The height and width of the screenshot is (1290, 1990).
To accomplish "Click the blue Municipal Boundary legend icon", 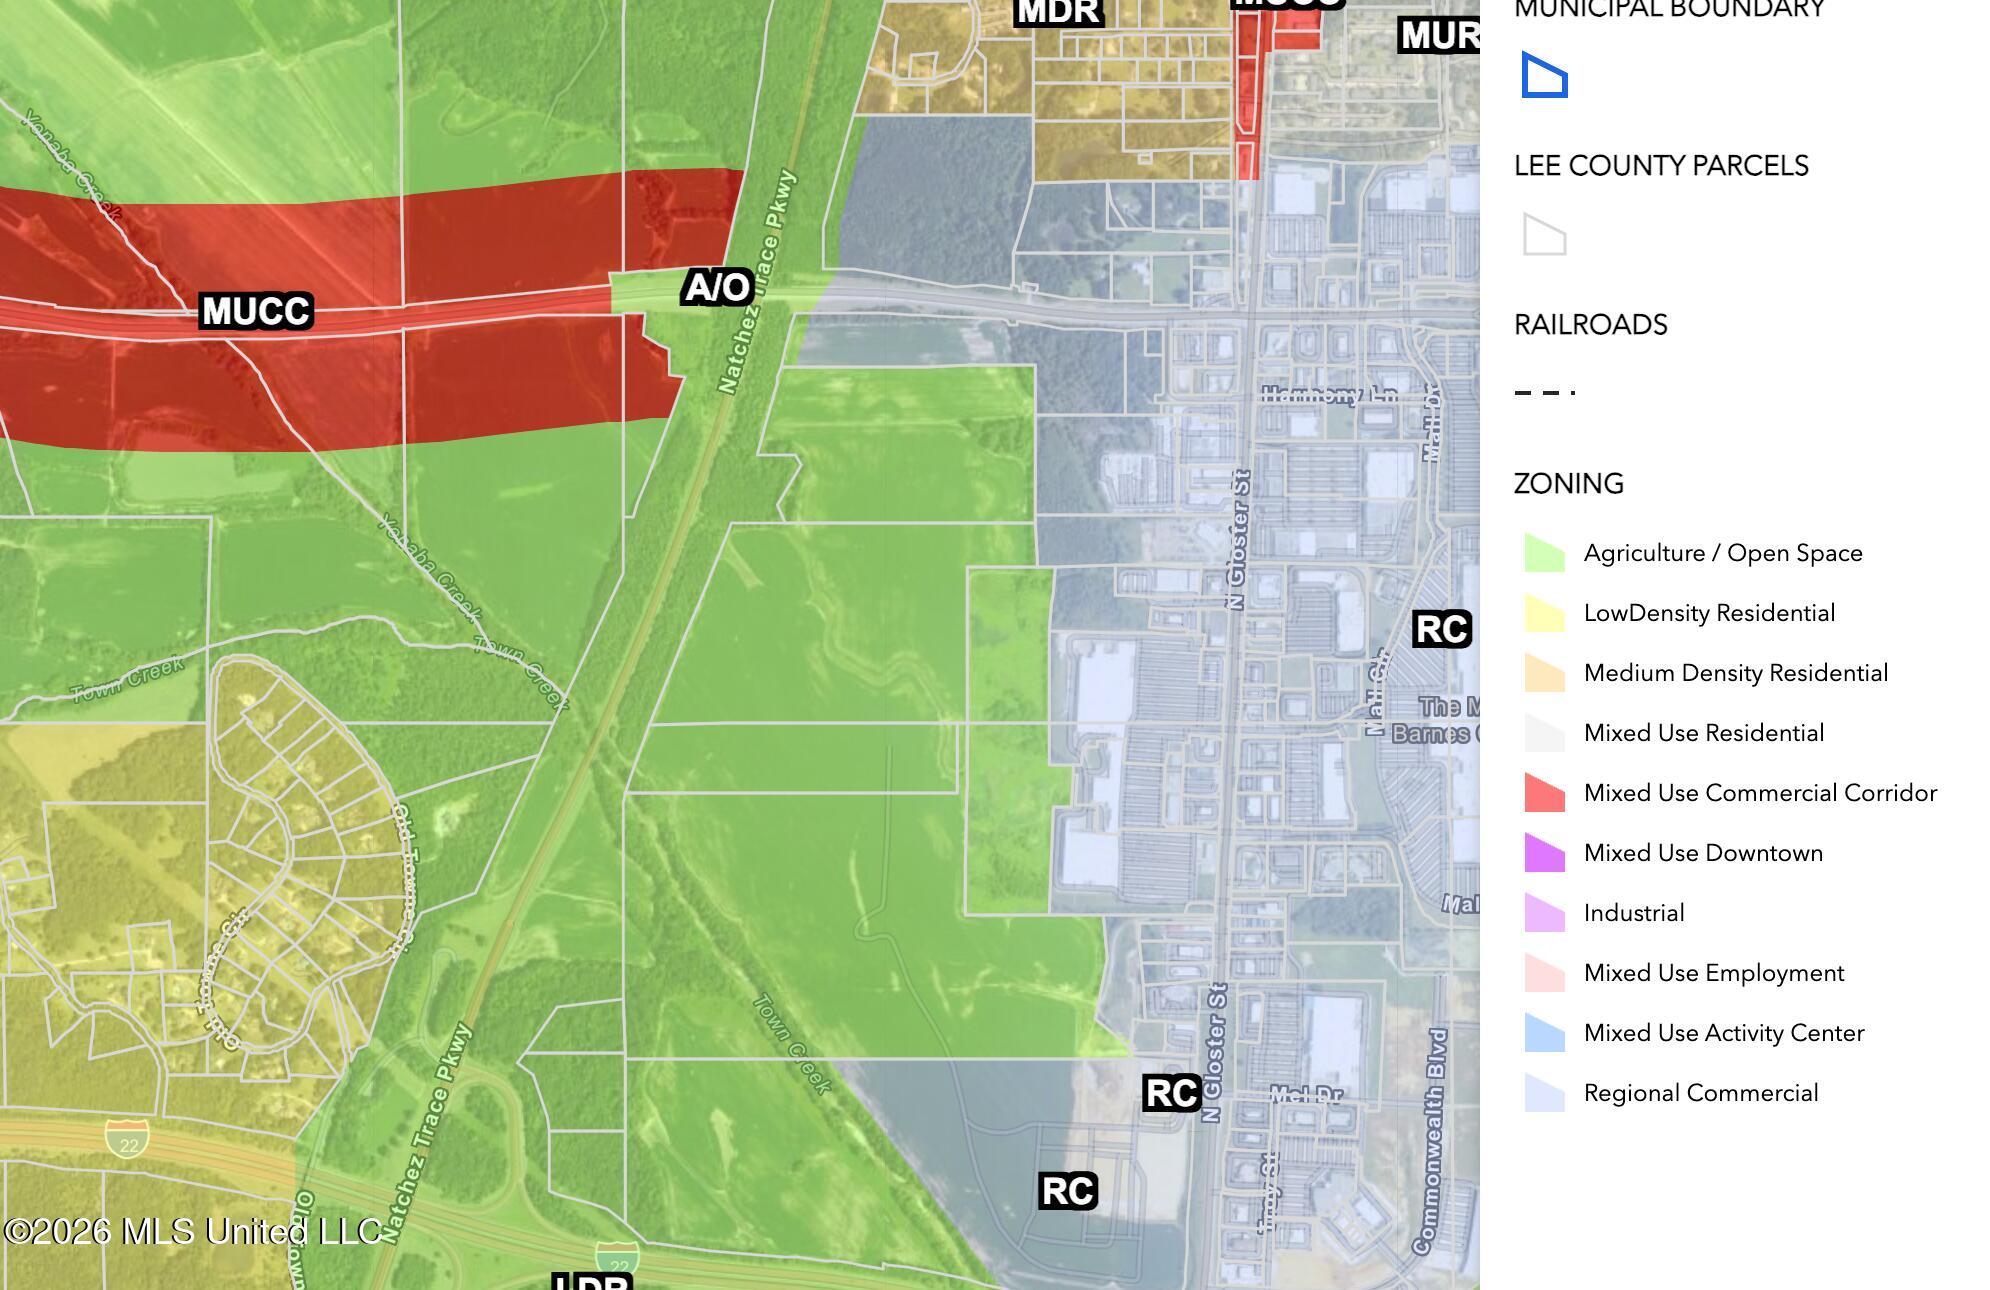I will (x=1545, y=75).
